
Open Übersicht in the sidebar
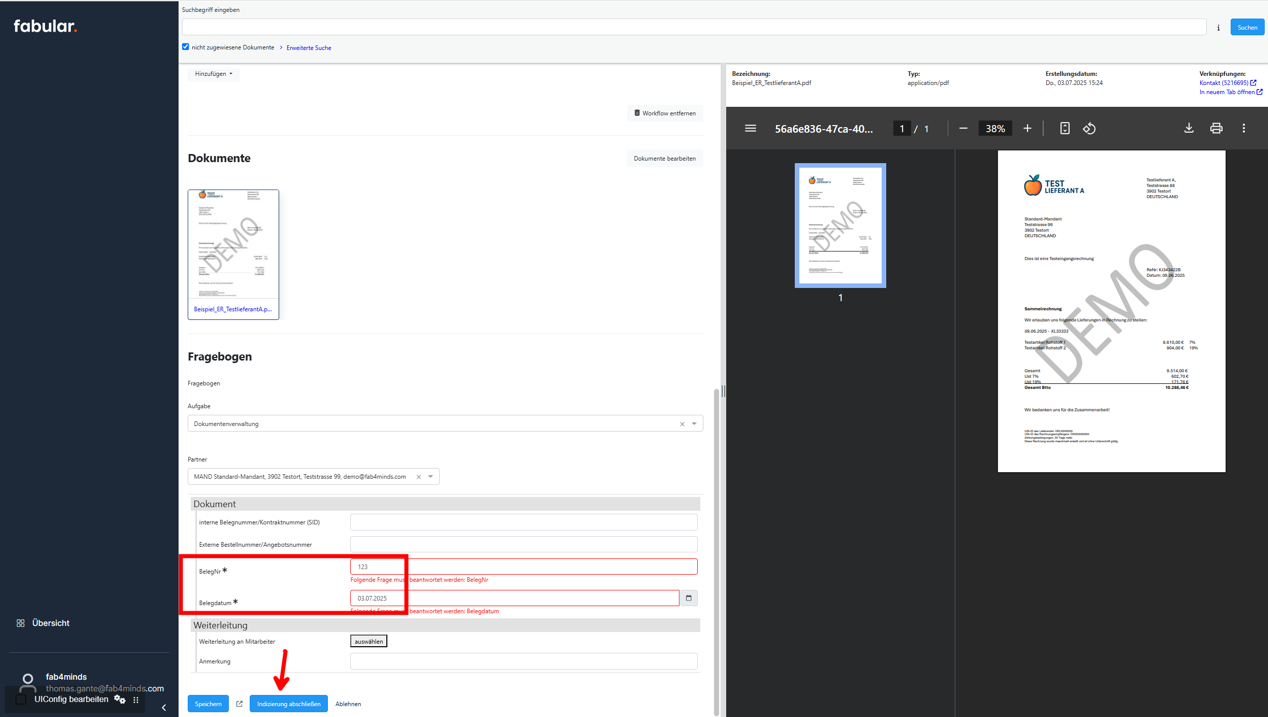(x=50, y=623)
